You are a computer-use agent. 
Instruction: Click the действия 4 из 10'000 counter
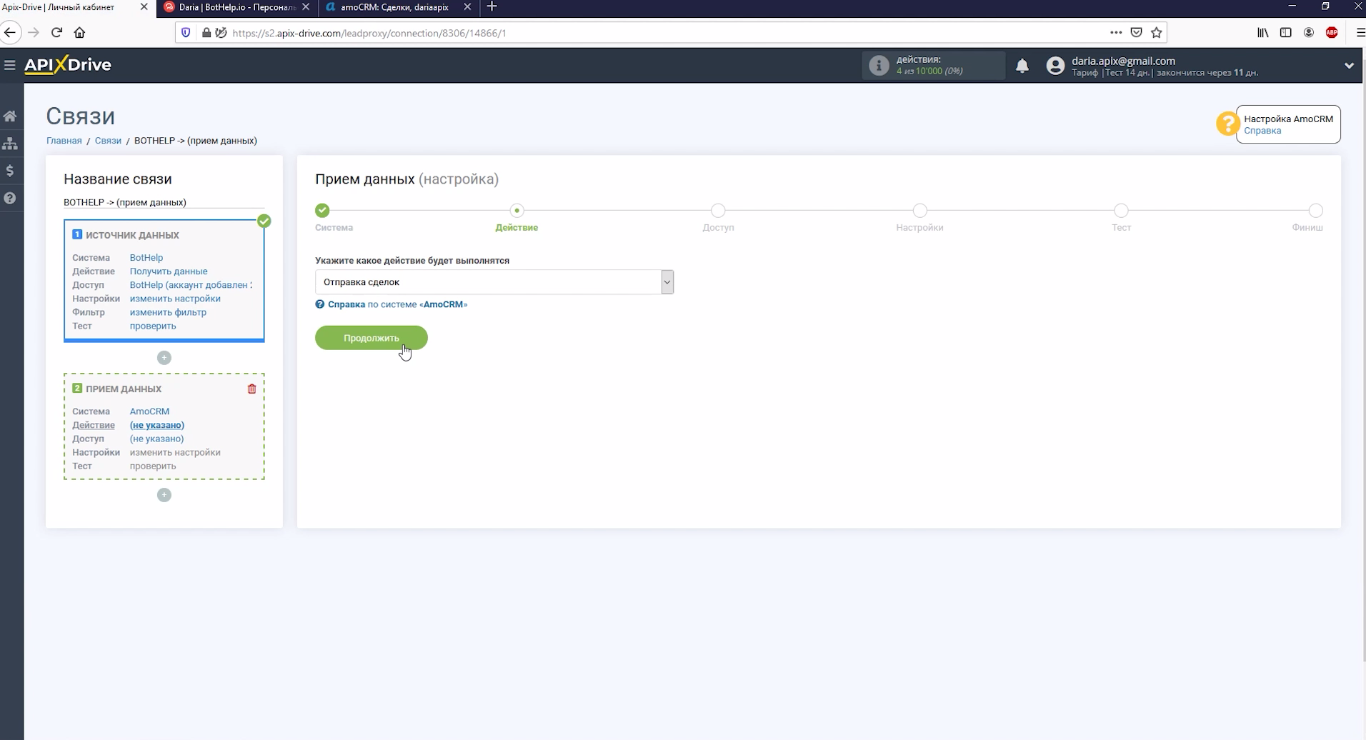tap(933, 66)
